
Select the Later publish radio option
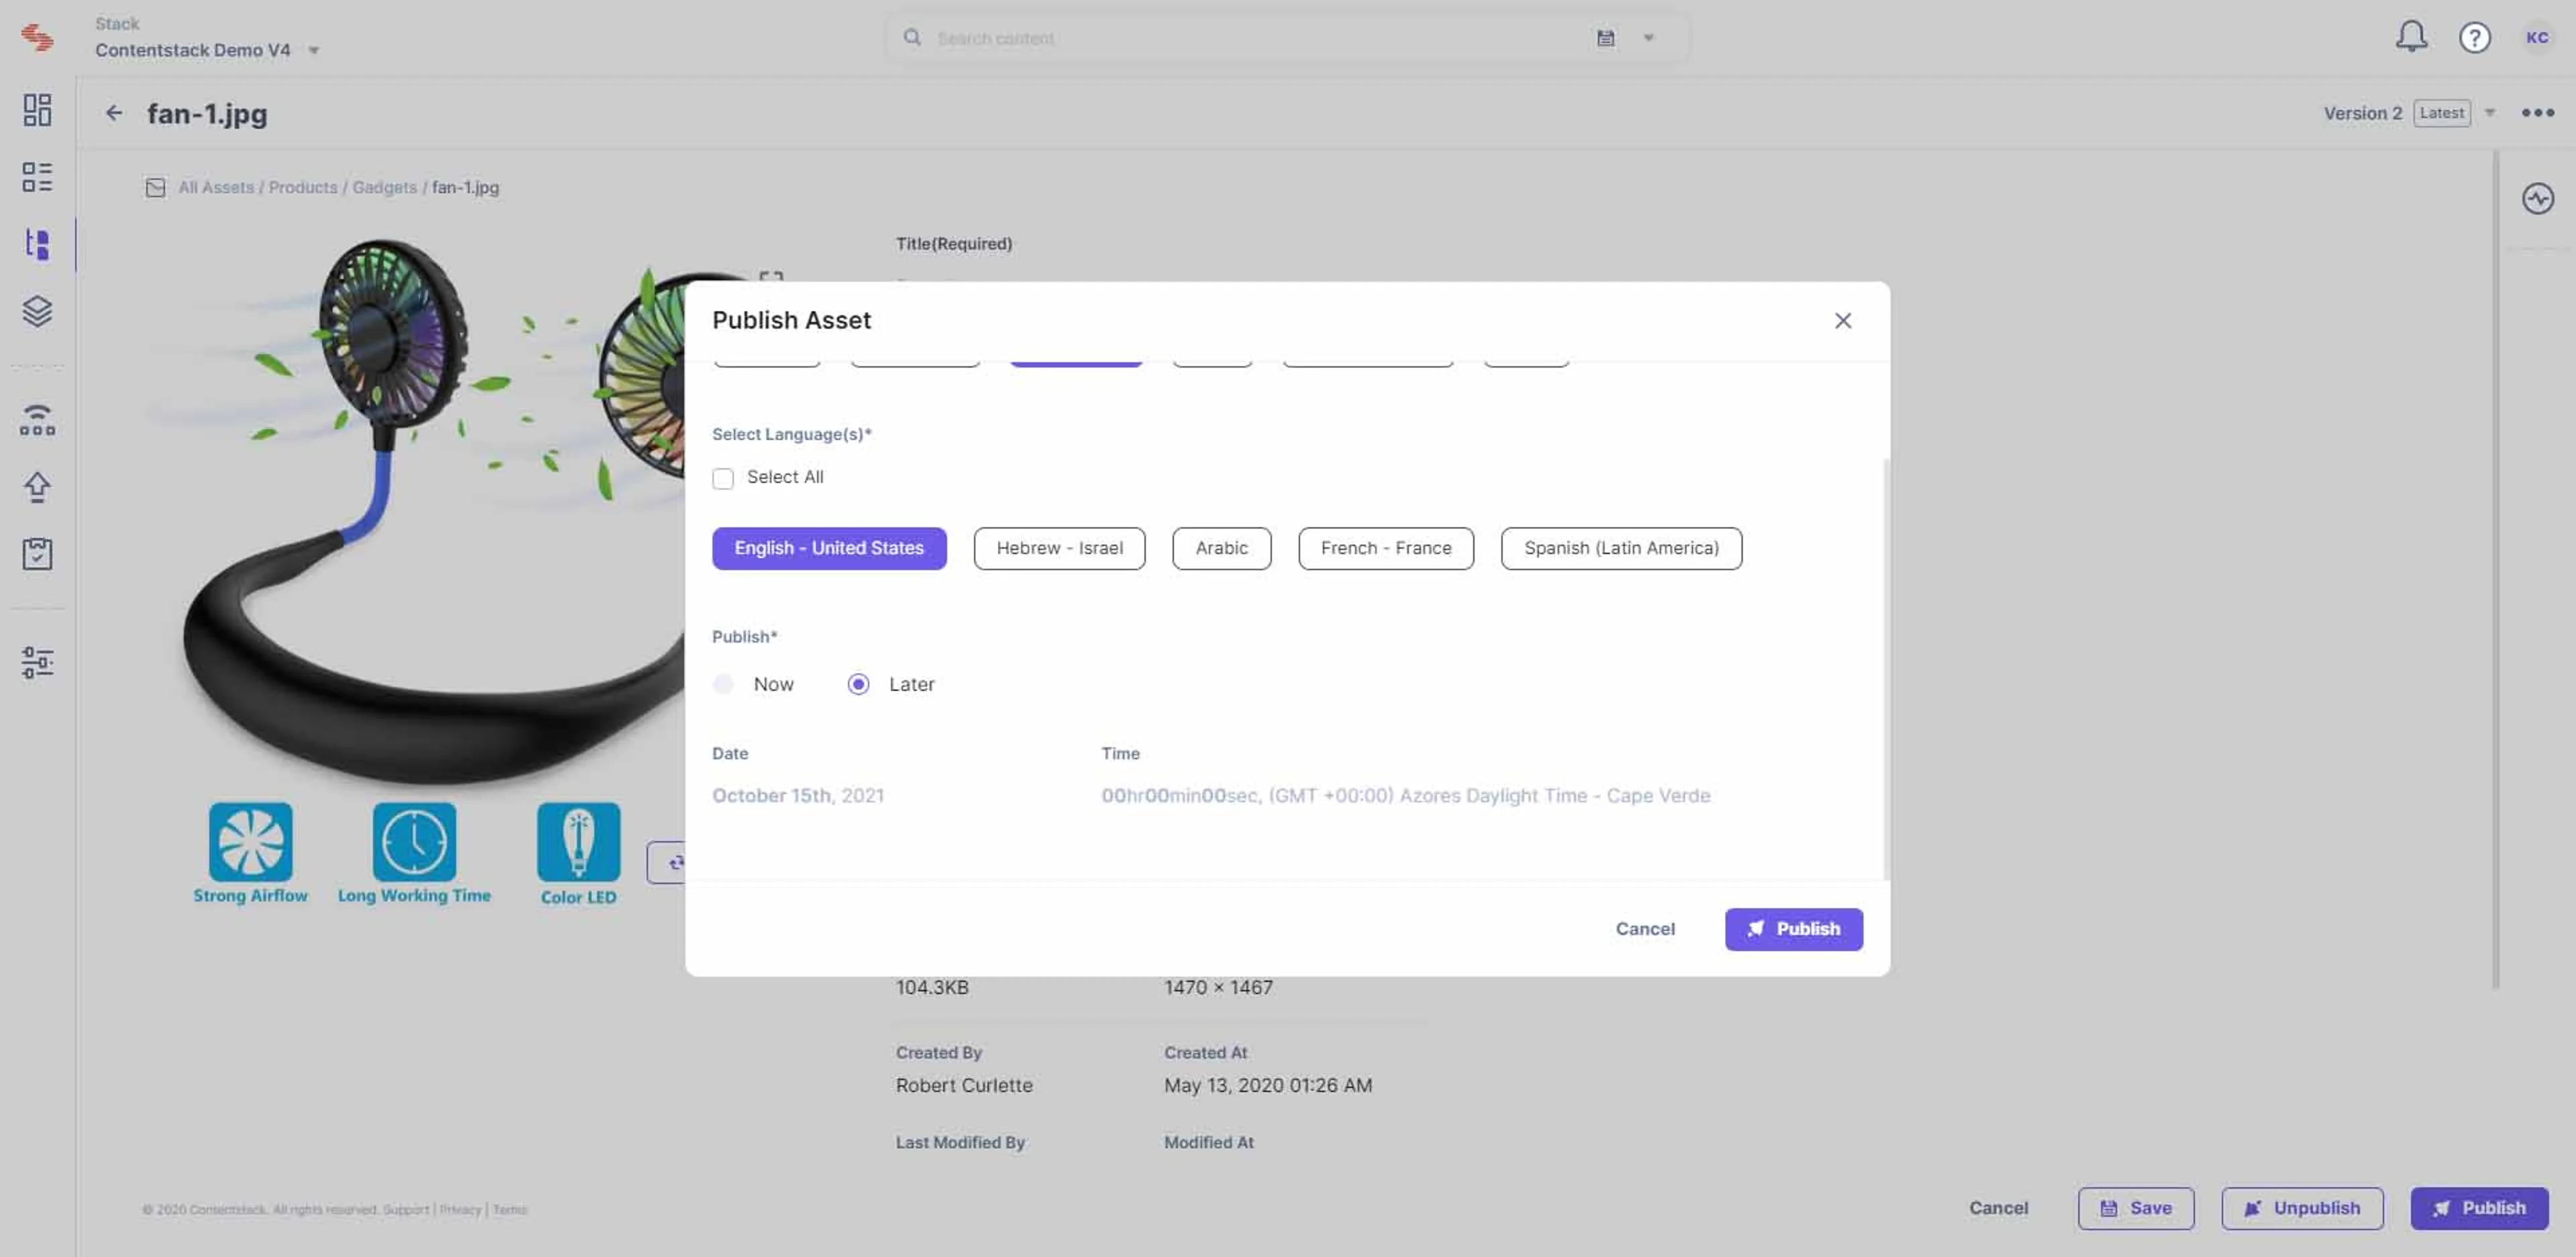coord(858,684)
